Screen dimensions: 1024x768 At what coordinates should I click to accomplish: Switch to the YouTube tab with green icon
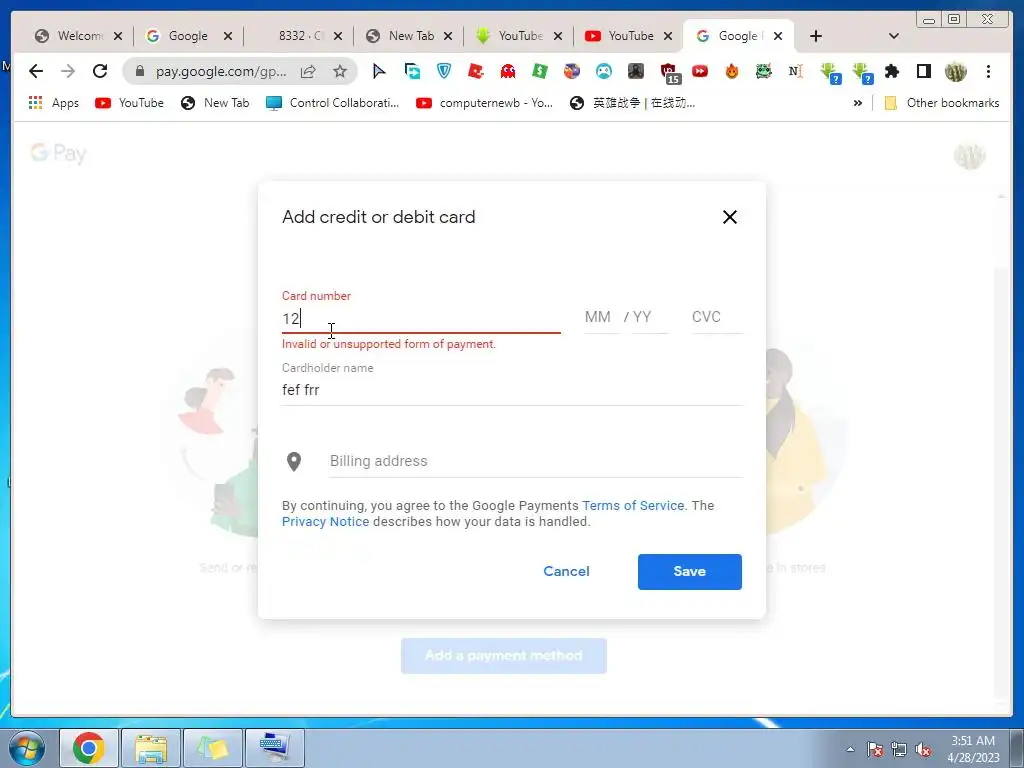coord(511,36)
